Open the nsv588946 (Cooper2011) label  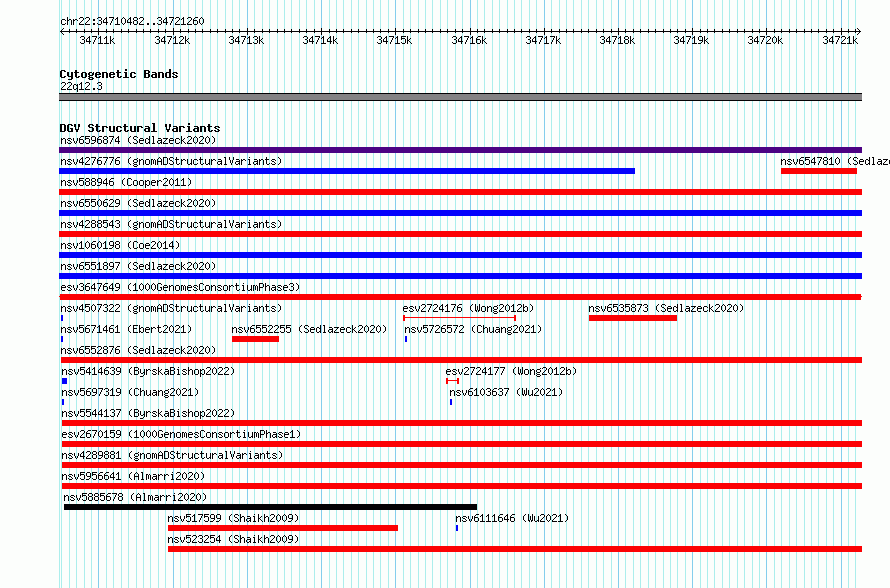(x=126, y=182)
